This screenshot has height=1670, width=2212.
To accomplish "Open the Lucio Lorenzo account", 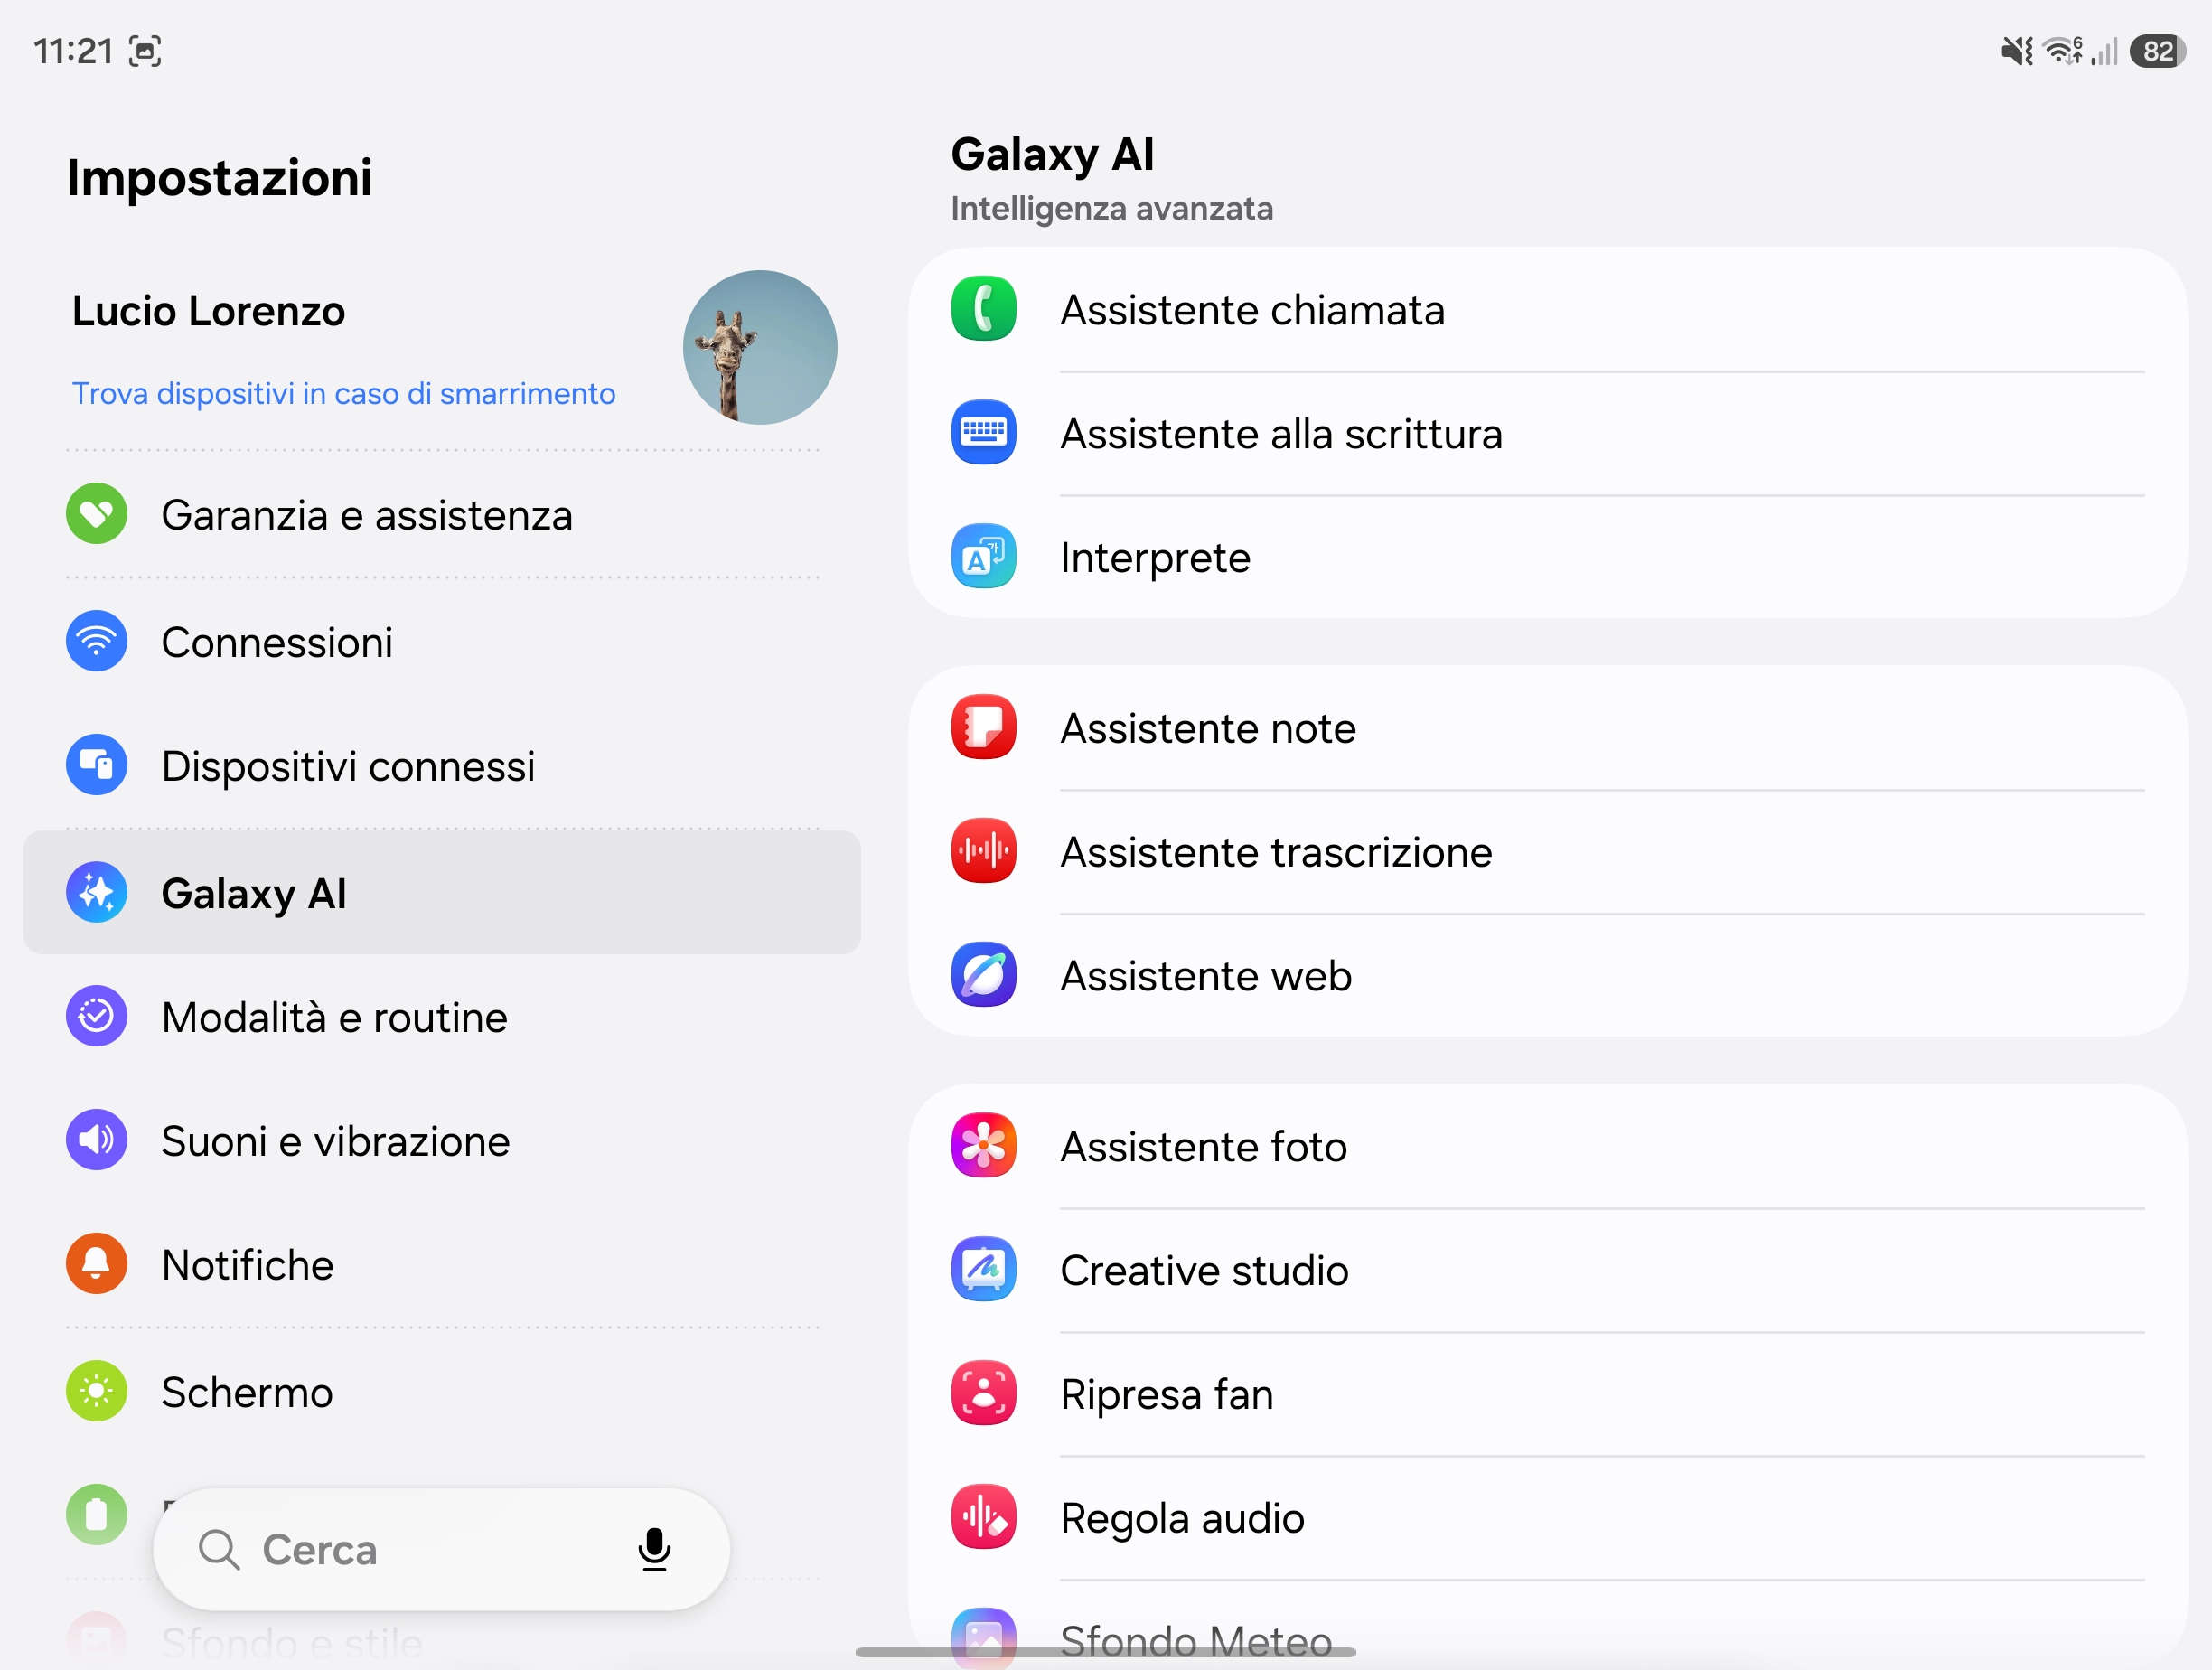I will click(x=208, y=312).
